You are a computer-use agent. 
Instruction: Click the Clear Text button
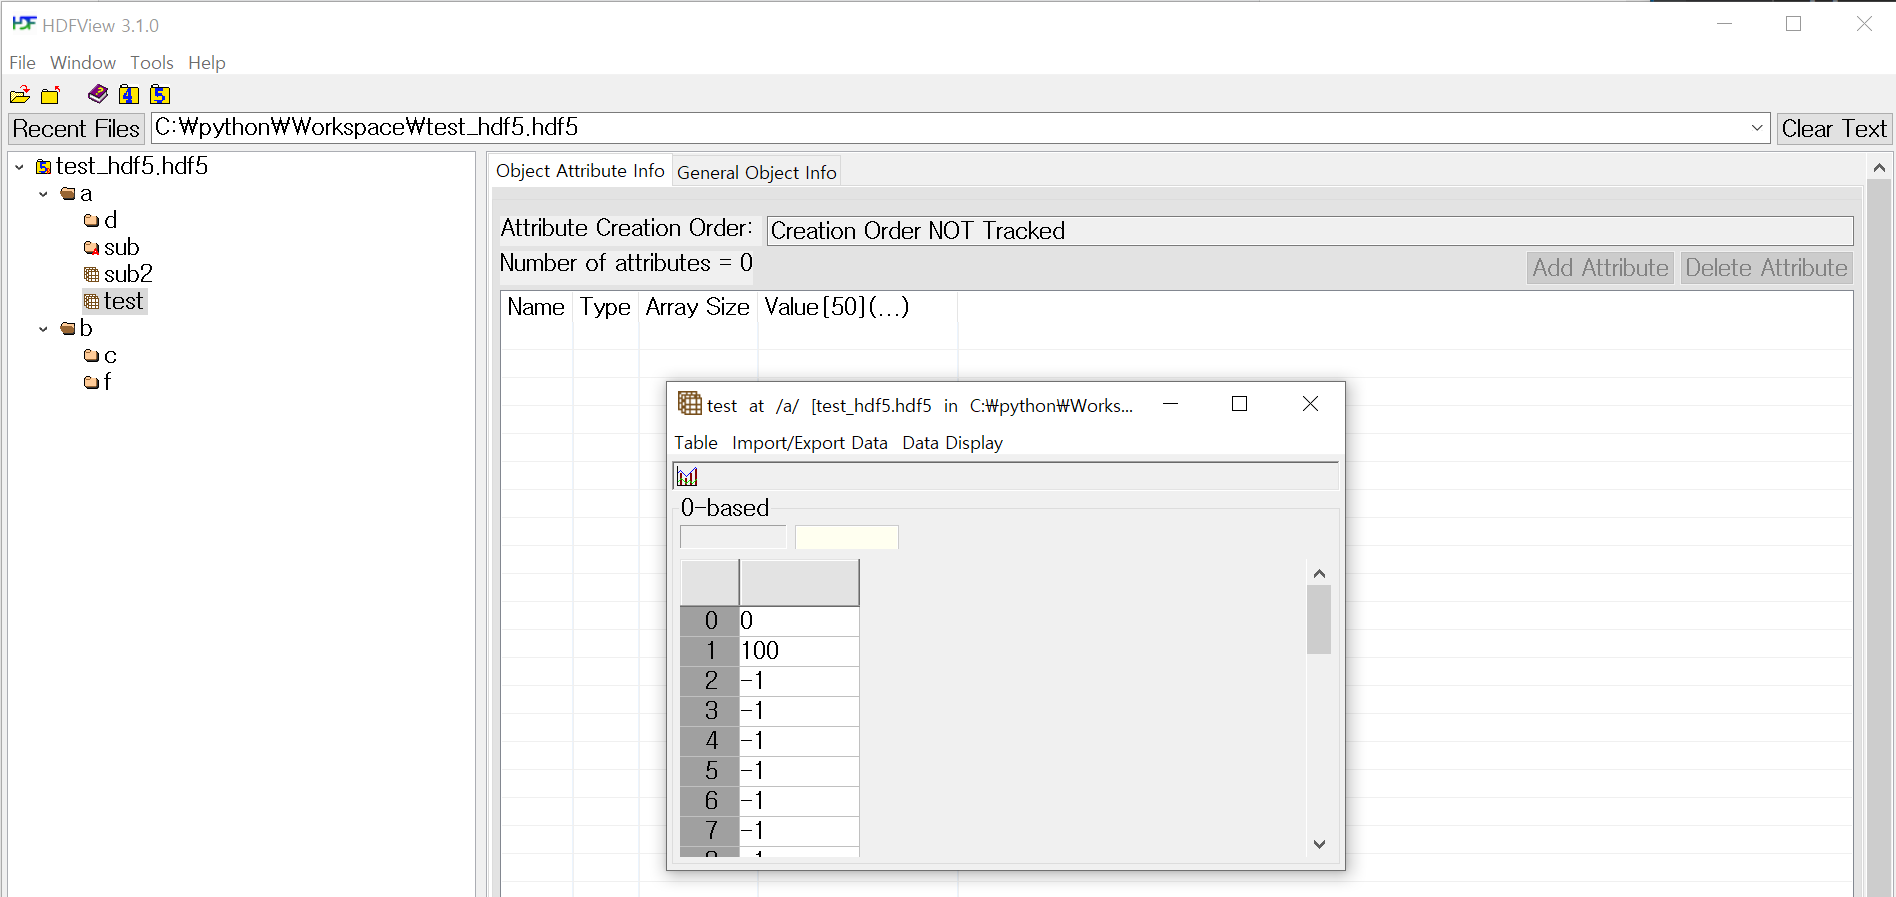[1833, 129]
